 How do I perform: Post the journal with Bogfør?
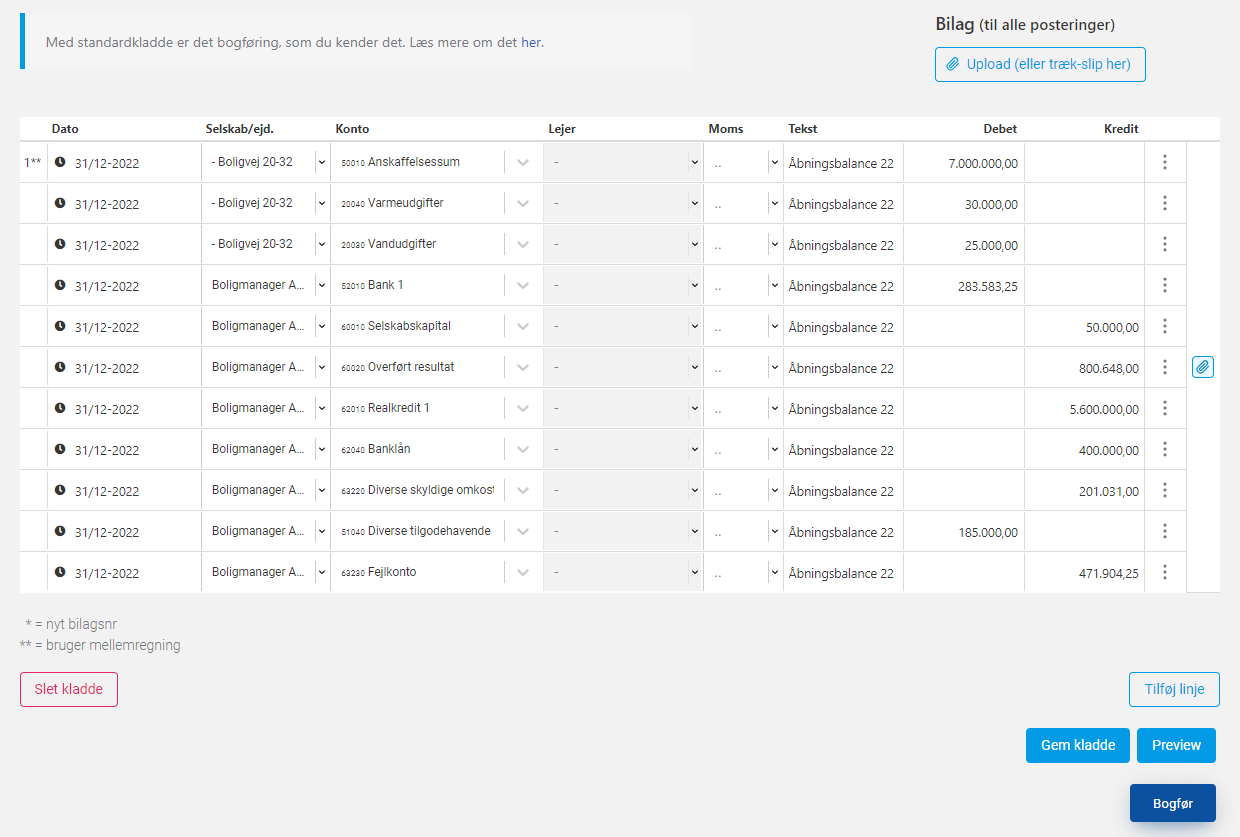(x=1173, y=803)
